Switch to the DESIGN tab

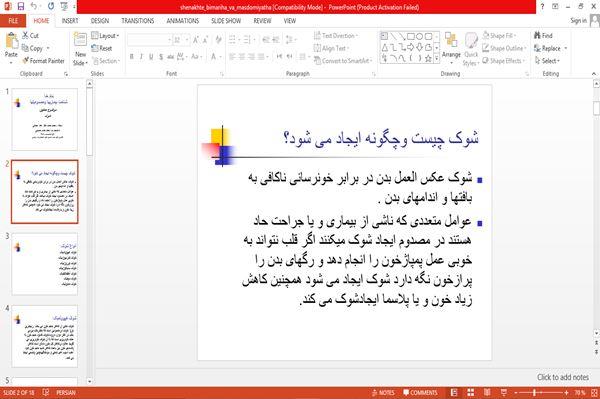coord(100,21)
